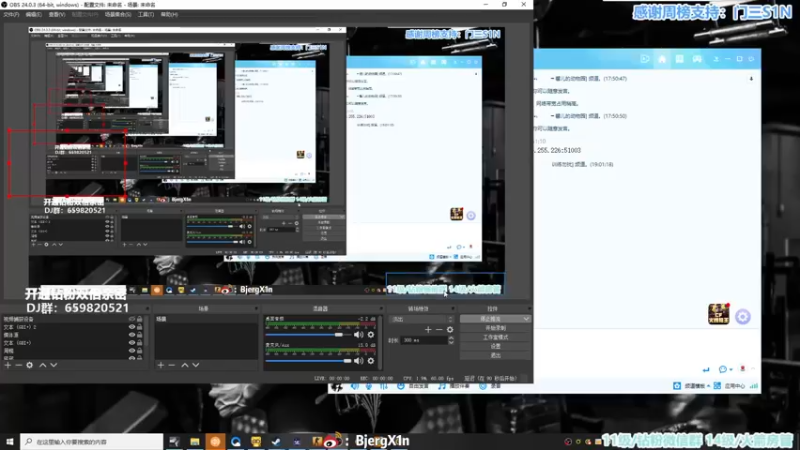This screenshot has width=800, height=450.
Task: Remove selected source with the minus icon
Action: coord(18,365)
